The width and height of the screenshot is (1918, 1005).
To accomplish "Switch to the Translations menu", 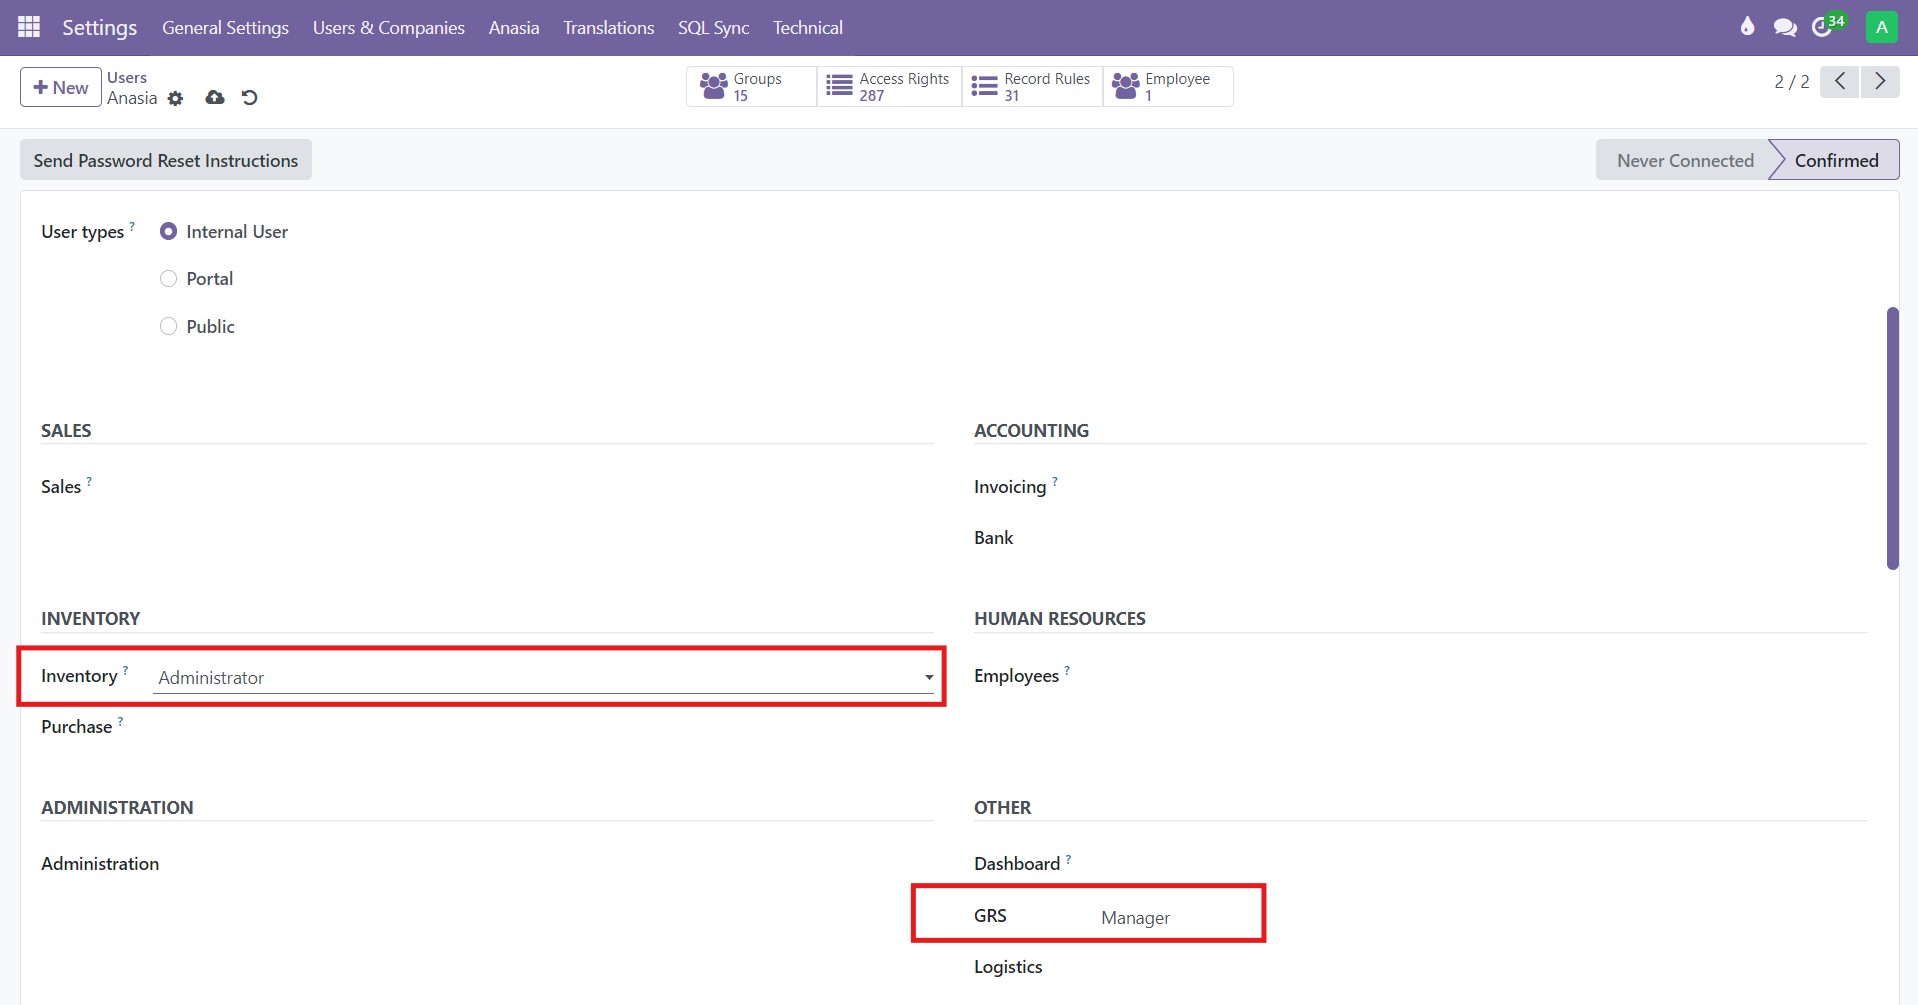I will [x=608, y=27].
